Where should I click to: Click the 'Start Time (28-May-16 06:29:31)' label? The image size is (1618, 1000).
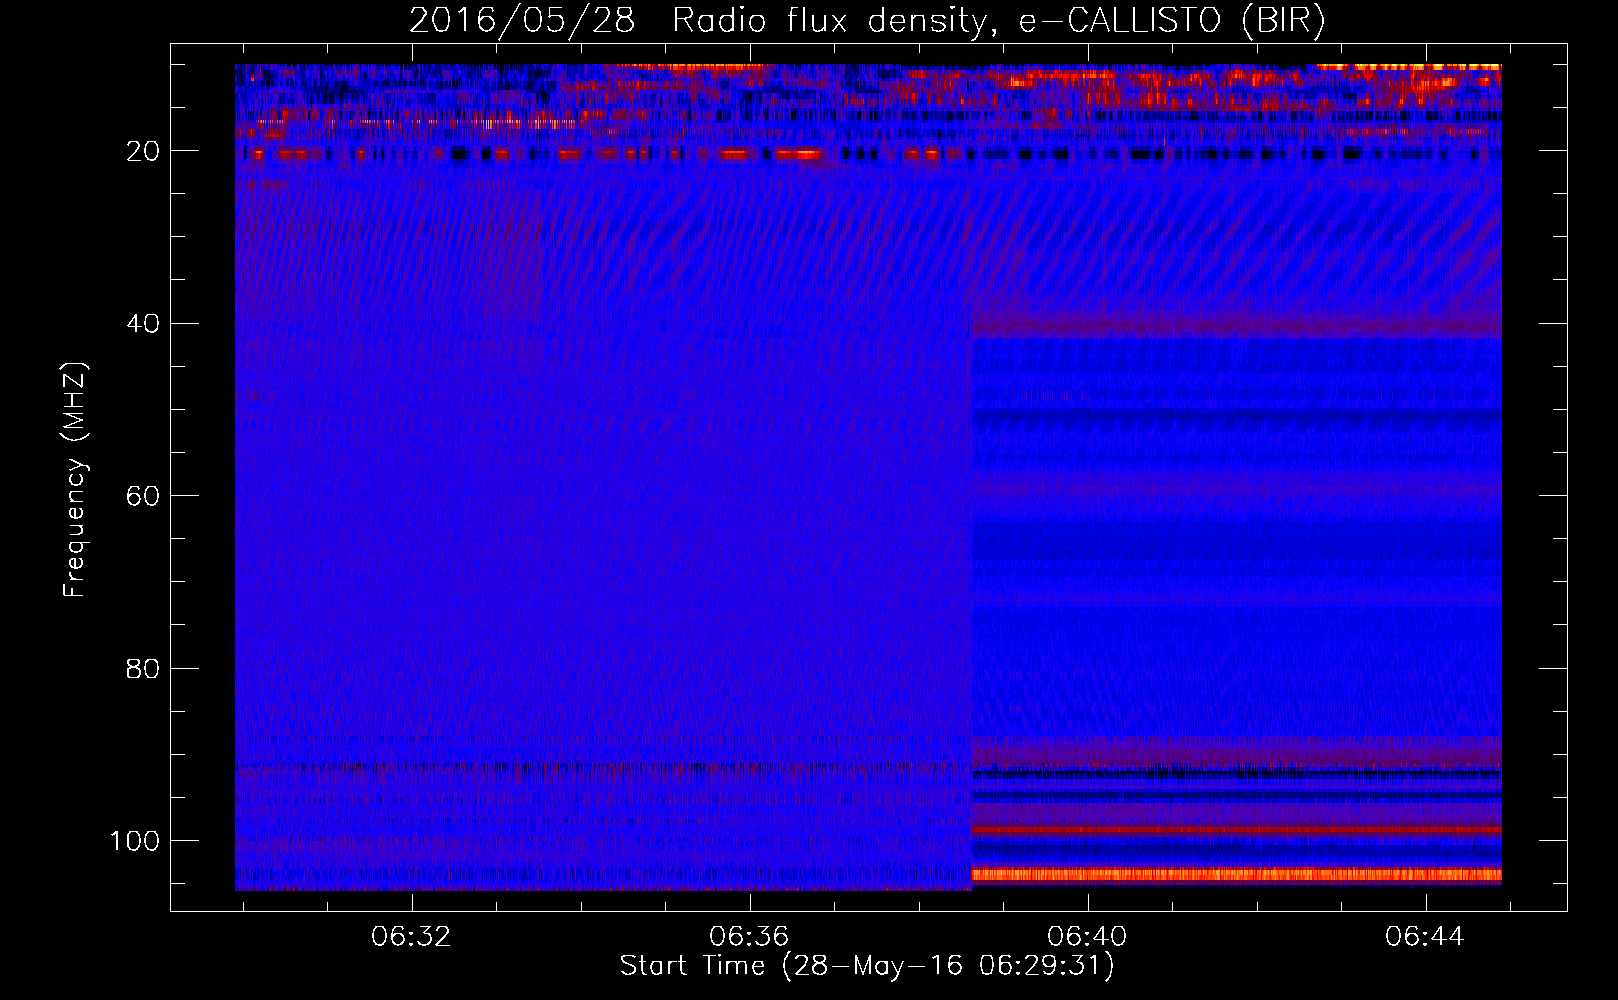[867, 966]
